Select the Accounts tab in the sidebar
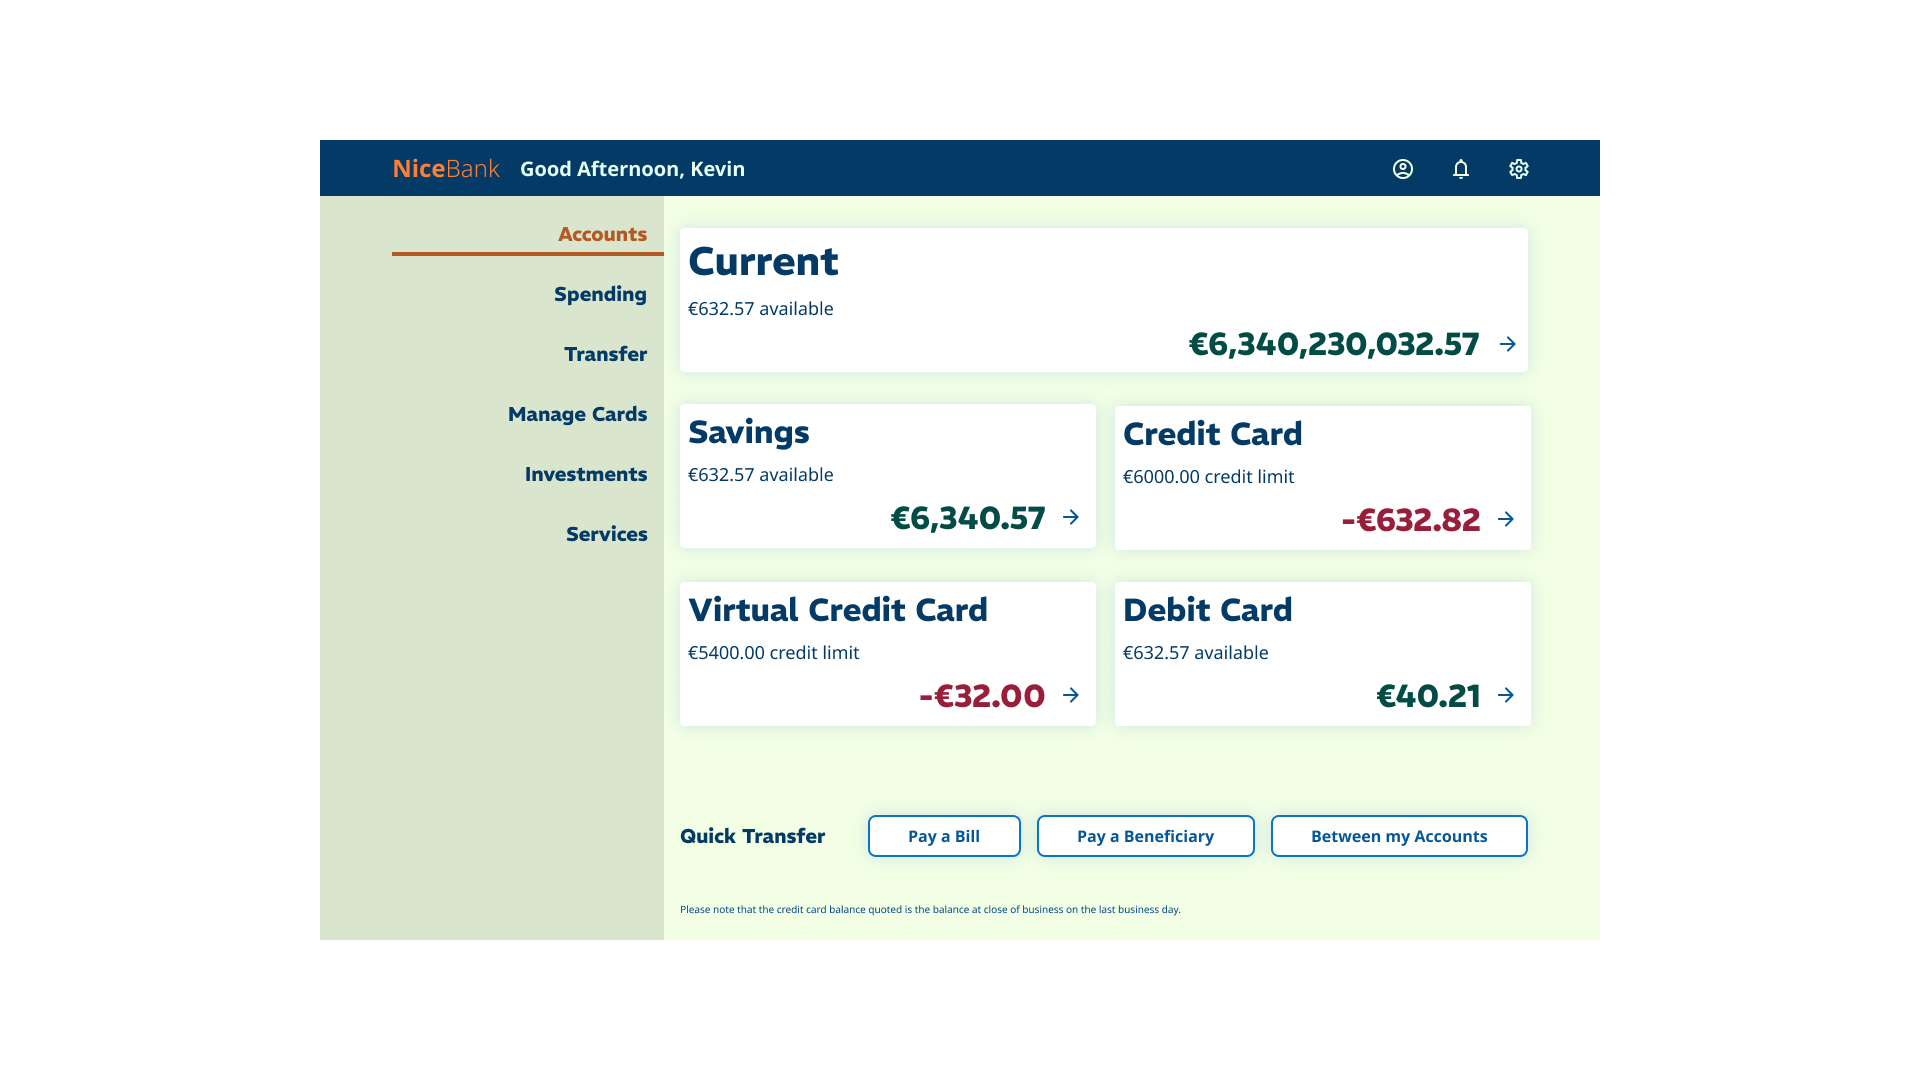 [602, 234]
